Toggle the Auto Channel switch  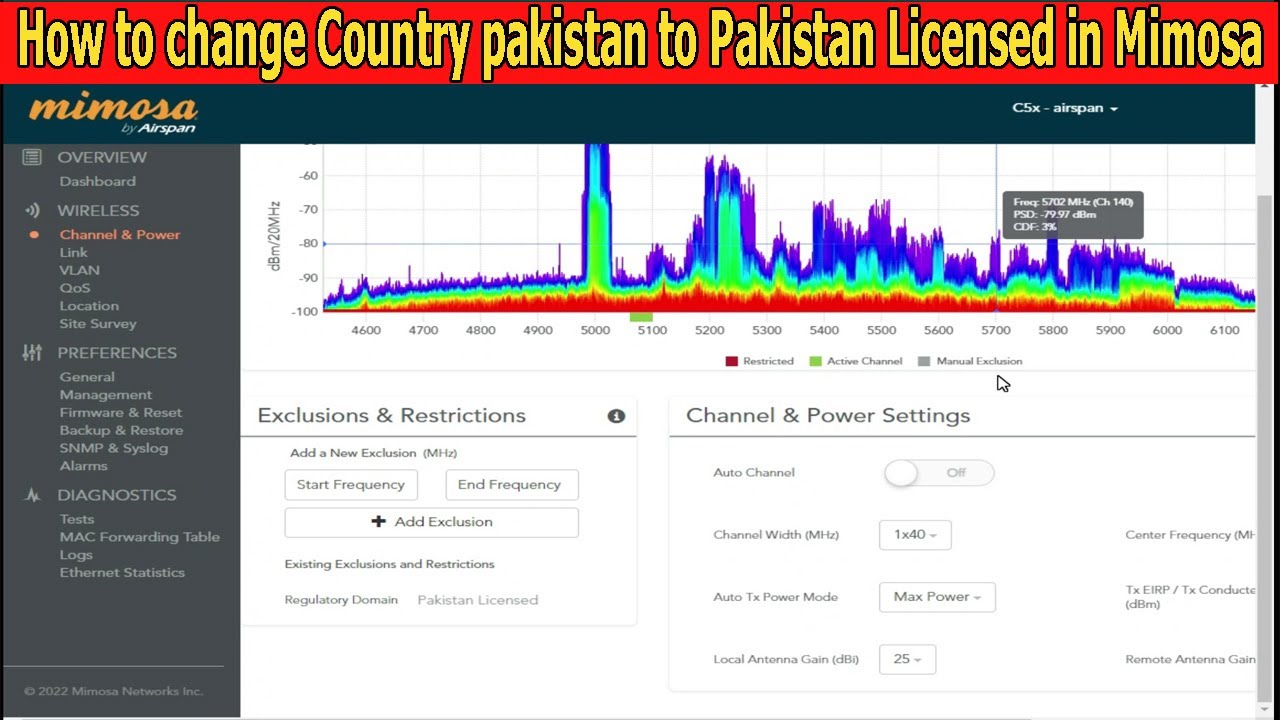pyautogui.click(x=939, y=473)
